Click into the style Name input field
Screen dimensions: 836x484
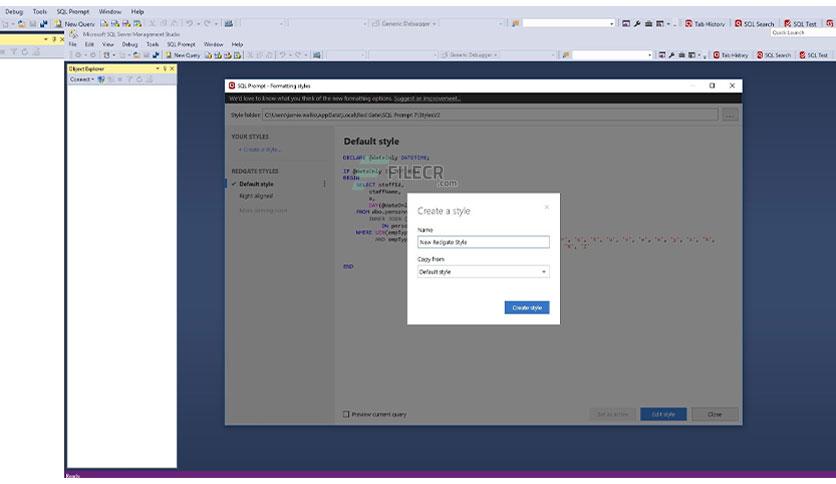[483, 242]
